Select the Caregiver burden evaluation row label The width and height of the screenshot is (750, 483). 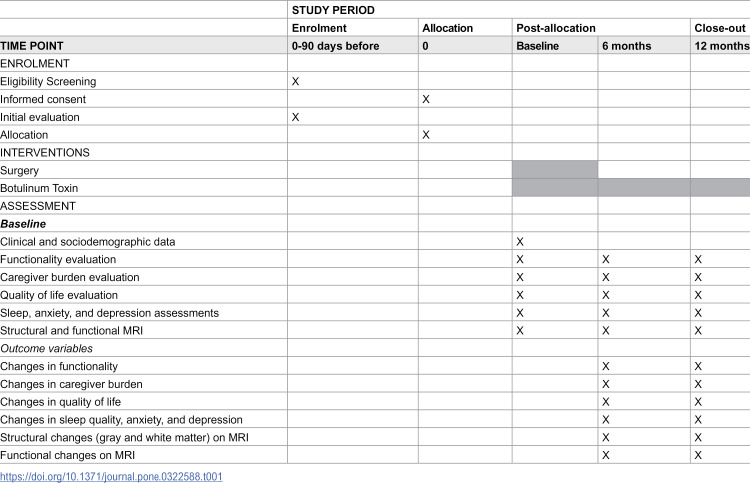(70, 277)
